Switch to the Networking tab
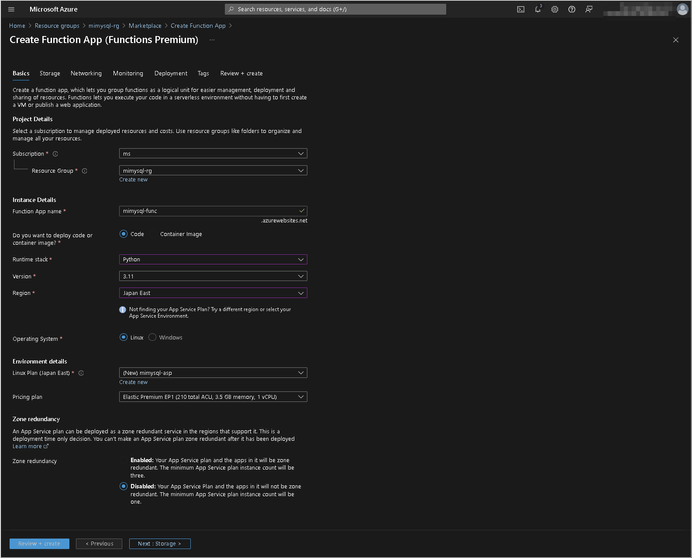Viewport: 692px width, 558px height. [x=86, y=74]
